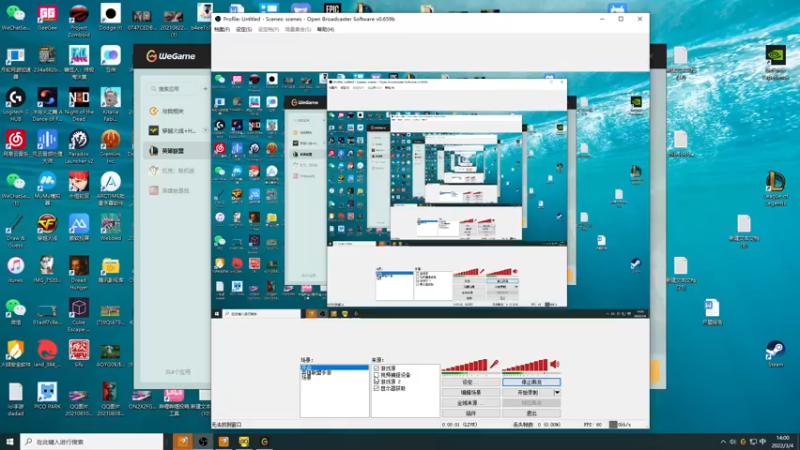Click the OBS microphone mute icon
The height and width of the screenshot is (450, 800).
pos(494,364)
